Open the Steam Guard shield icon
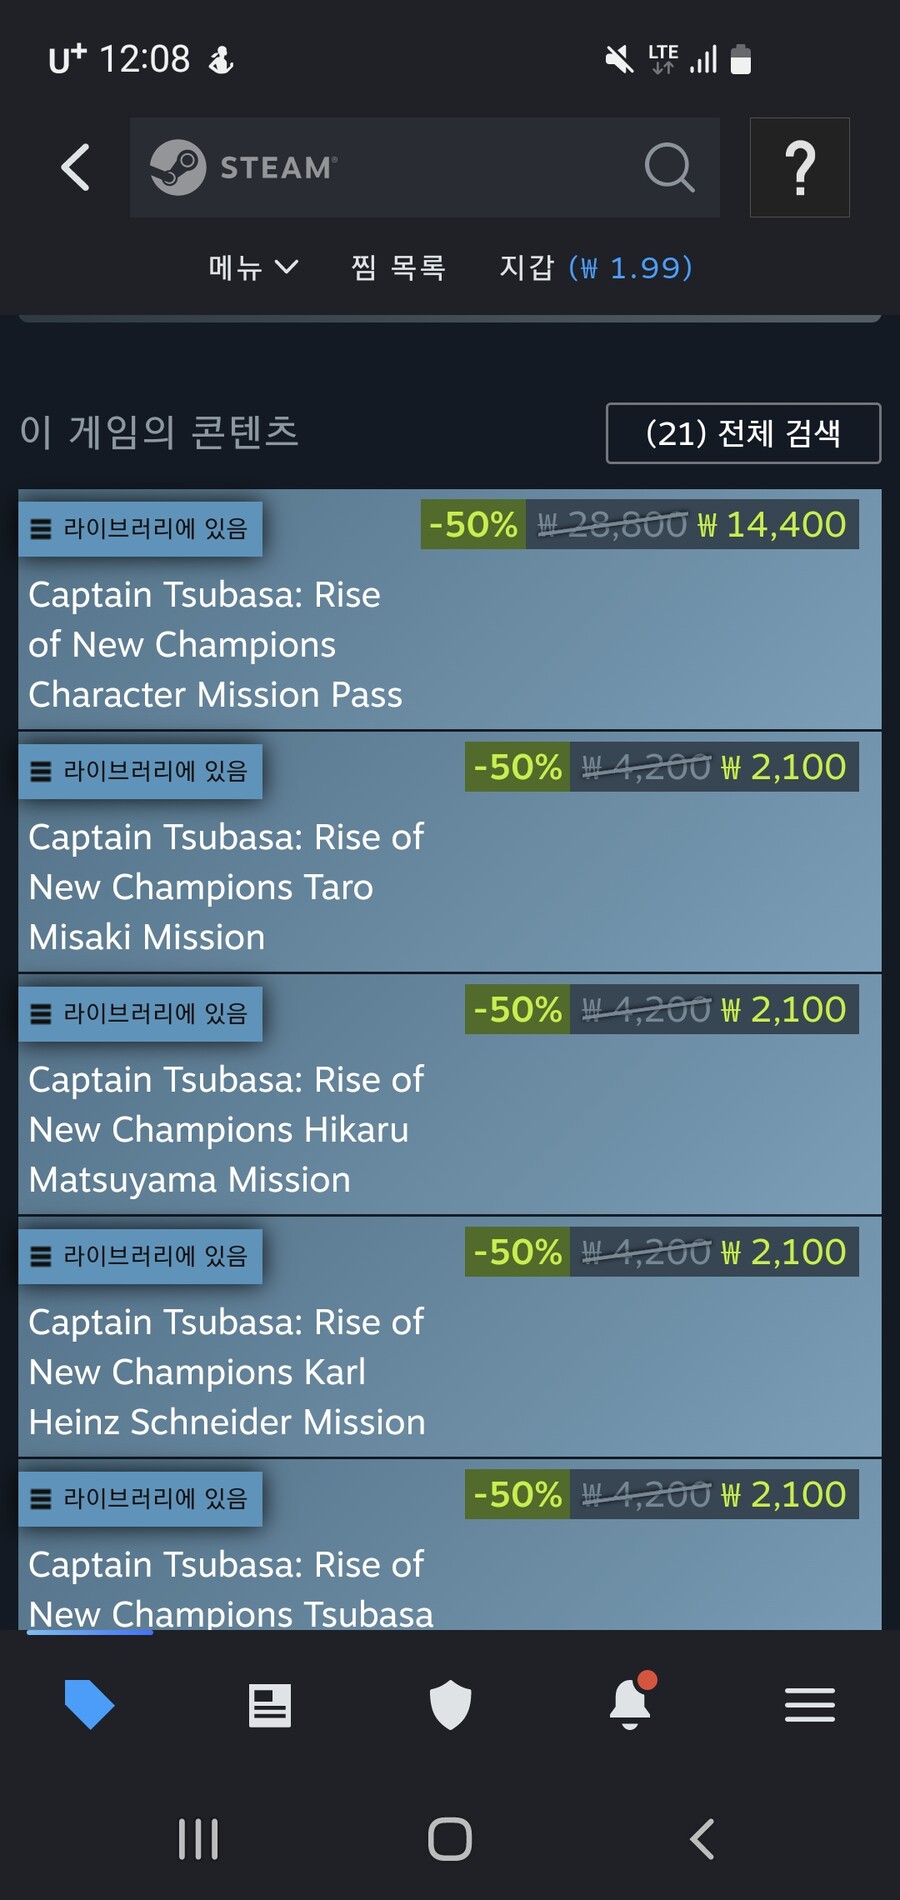 pos(450,1704)
